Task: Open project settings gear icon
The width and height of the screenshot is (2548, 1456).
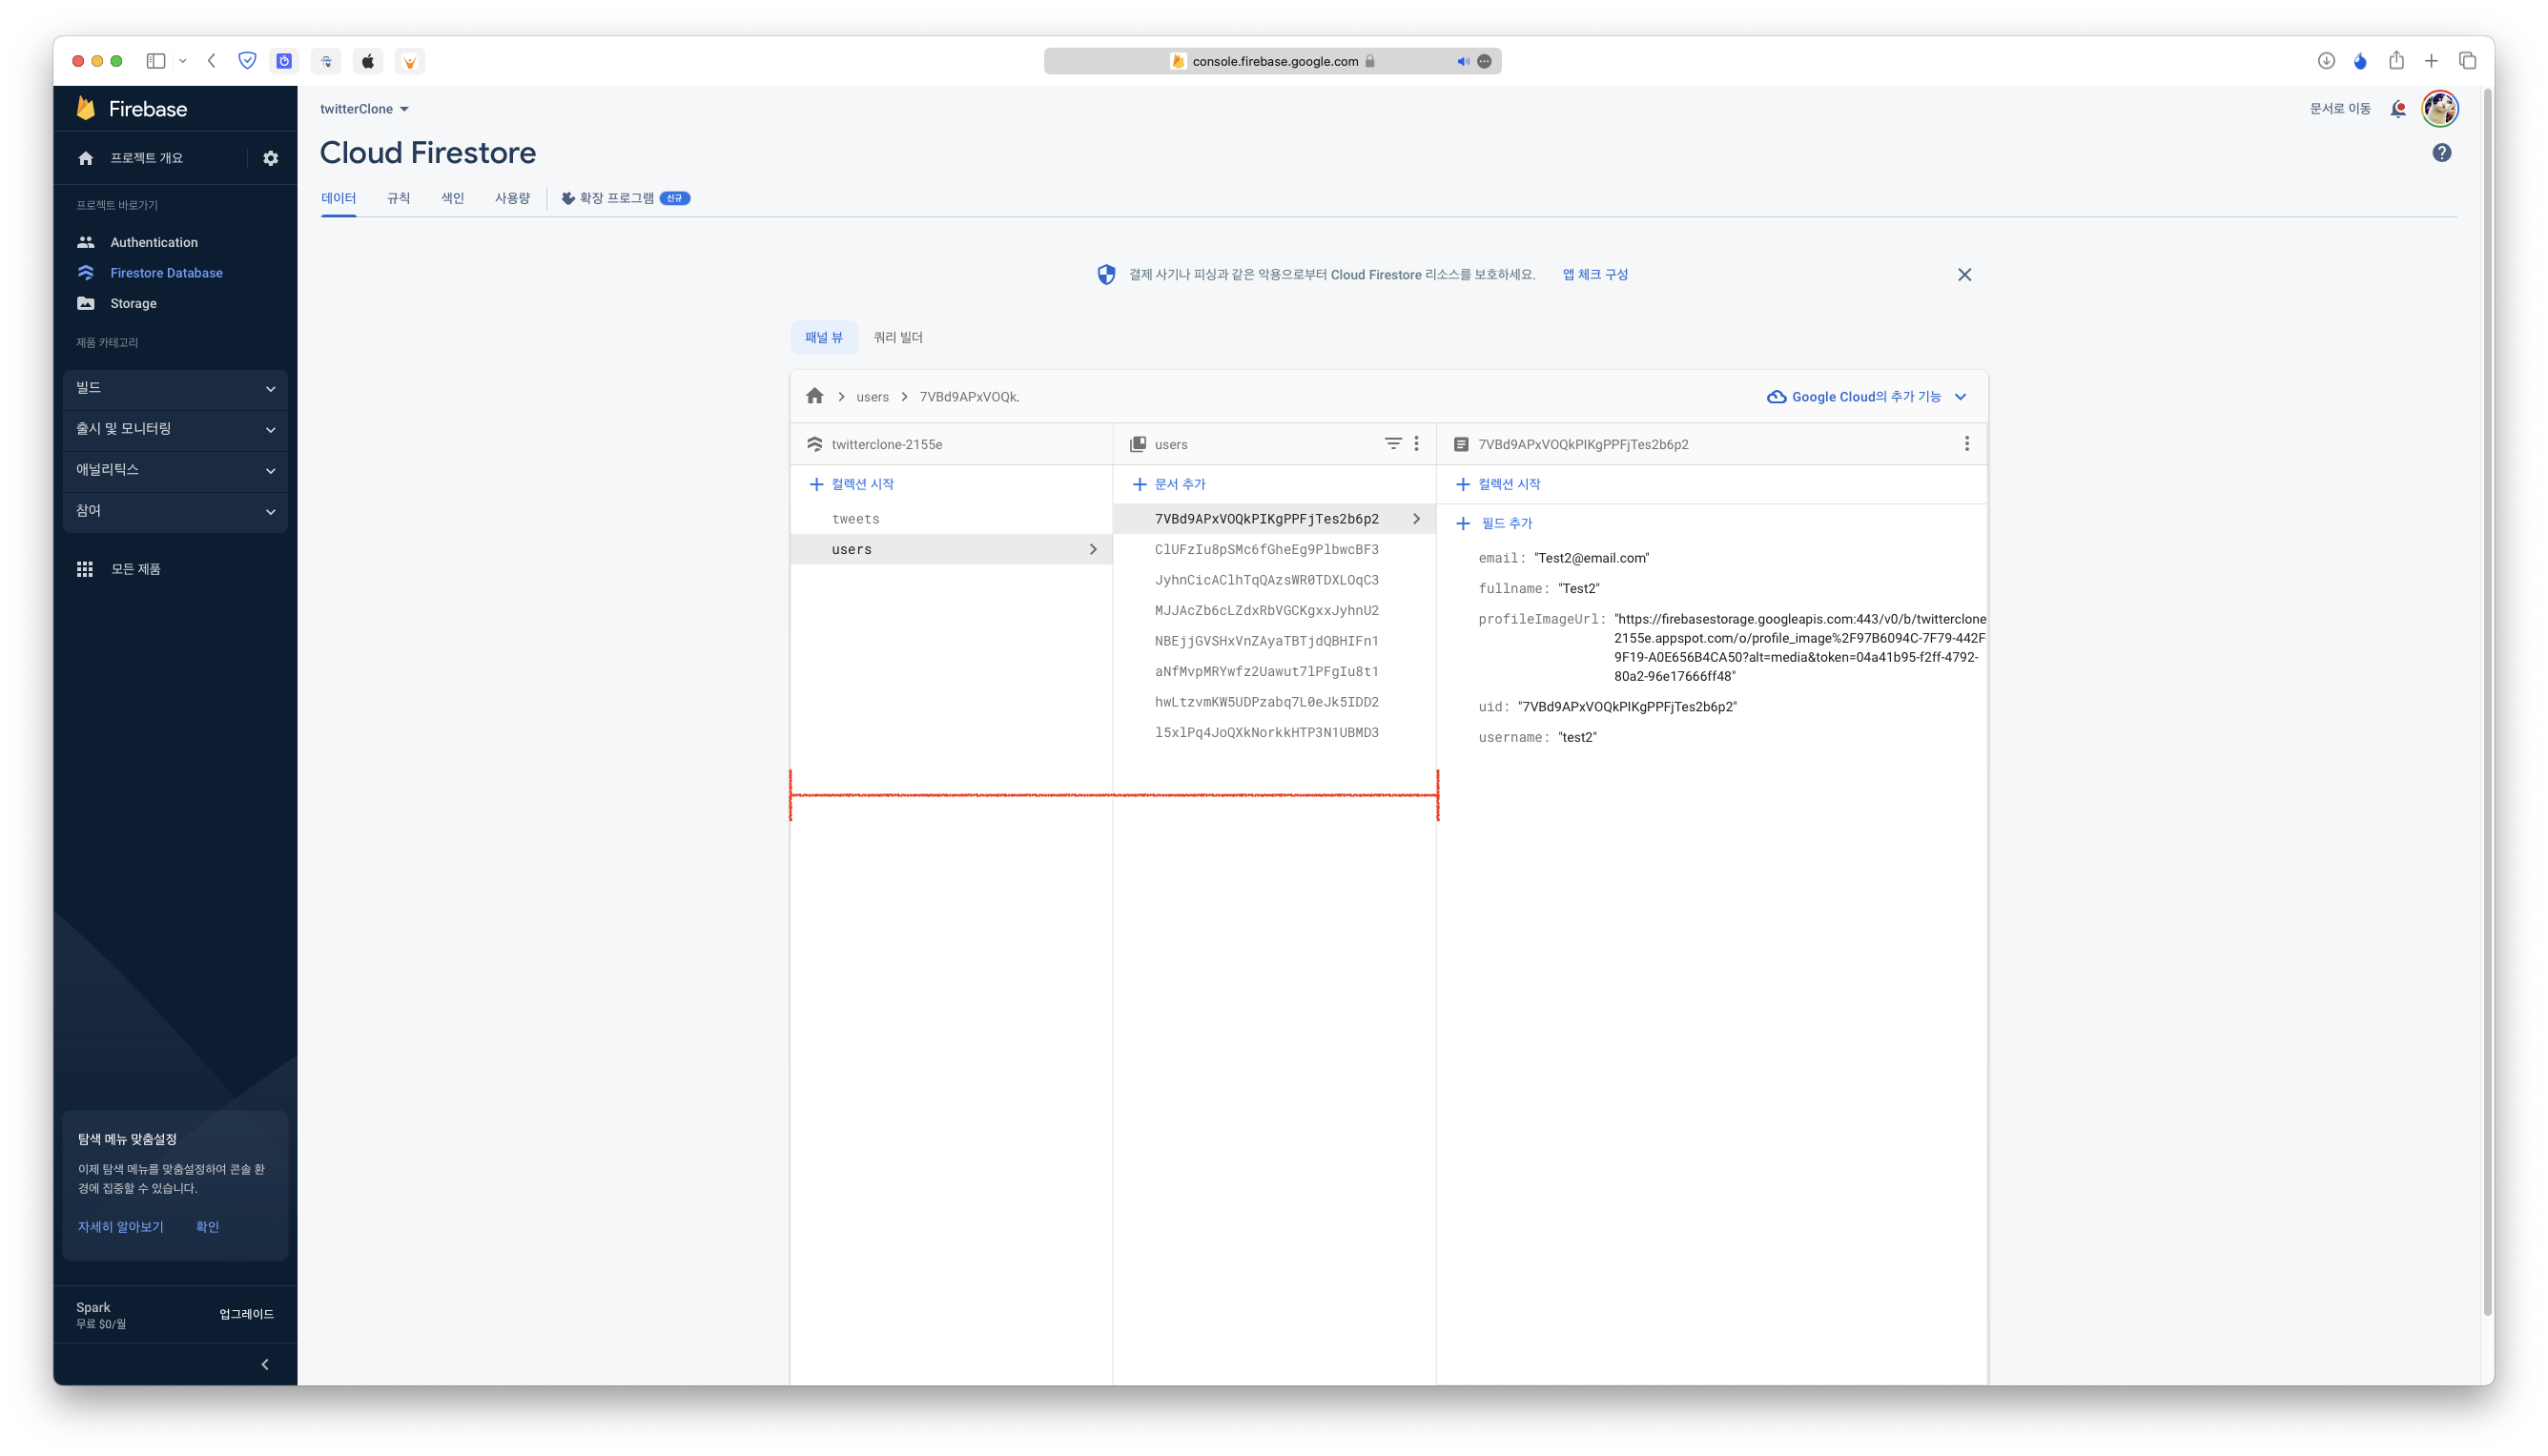Action: pos(270,158)
